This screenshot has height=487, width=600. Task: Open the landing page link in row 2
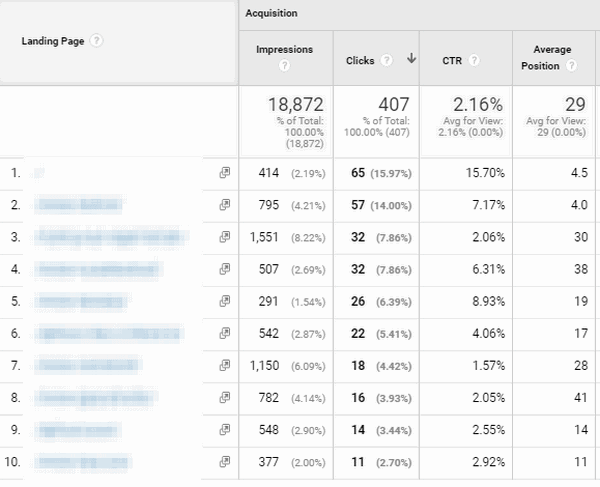point(78,205)
